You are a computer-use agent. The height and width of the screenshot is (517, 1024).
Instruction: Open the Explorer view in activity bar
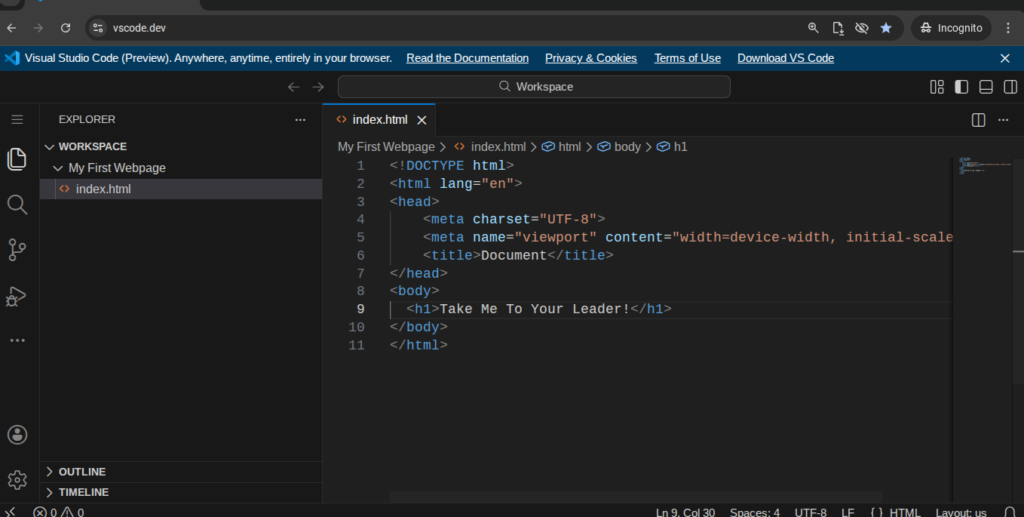tap(16, 159)
